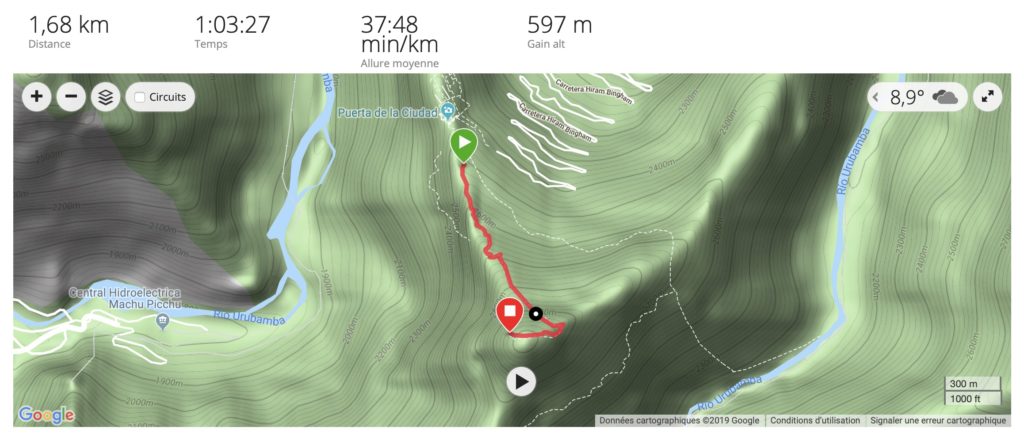1024x442 pixels.
Task: Toggle the 300 m scale units
Action: (x=972, y=391)
